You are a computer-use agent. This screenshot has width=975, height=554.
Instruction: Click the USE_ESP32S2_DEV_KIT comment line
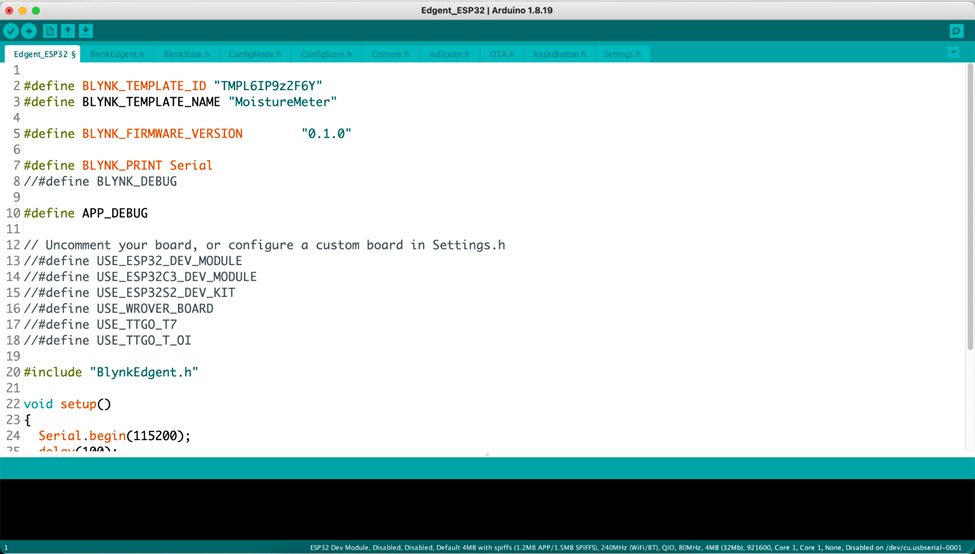pyautogui.click(x=129, y=293)
